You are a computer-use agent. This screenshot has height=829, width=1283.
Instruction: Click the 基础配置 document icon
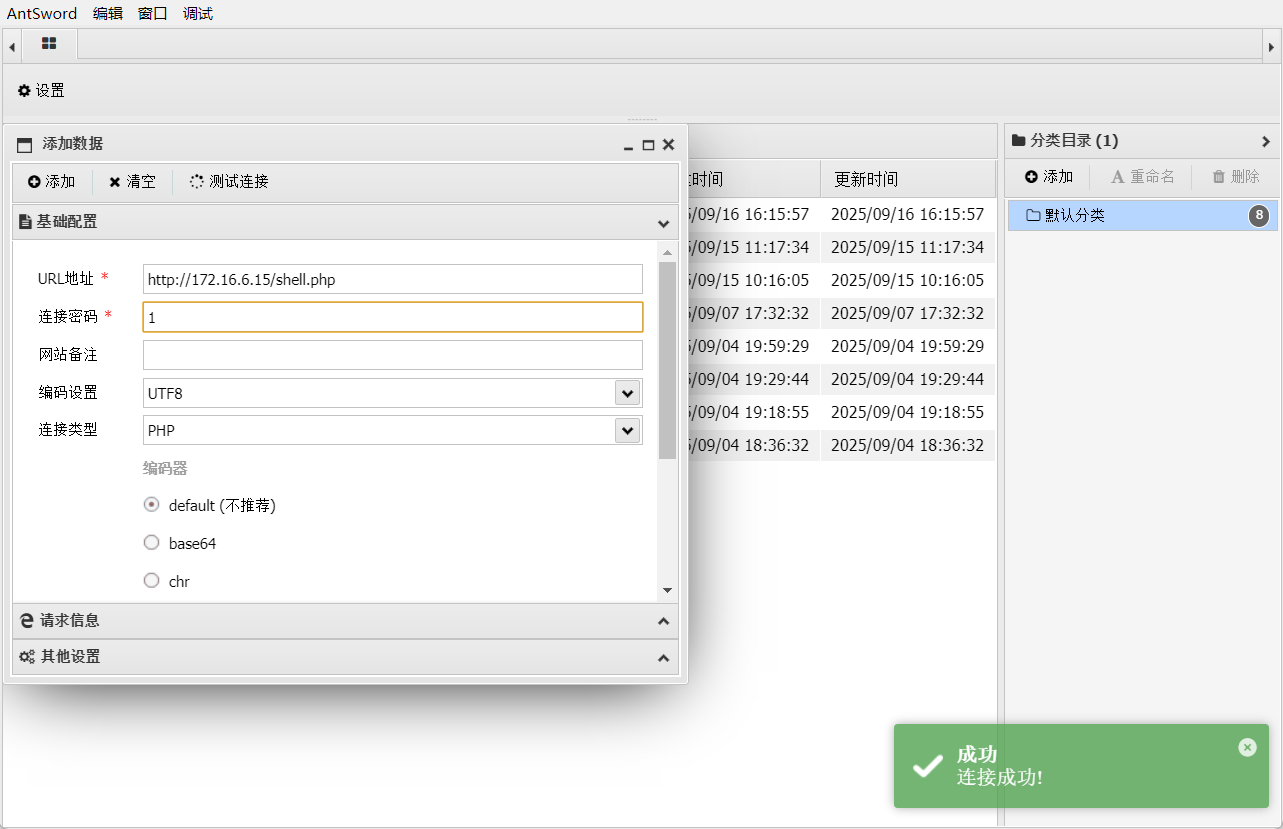click(25, 222)
